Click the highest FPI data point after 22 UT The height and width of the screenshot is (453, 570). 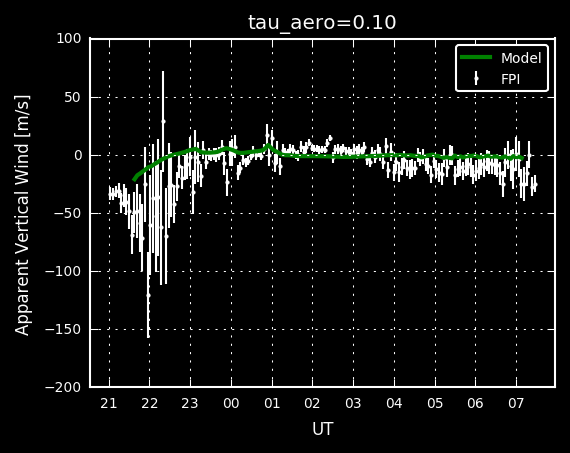pos(163,121)
